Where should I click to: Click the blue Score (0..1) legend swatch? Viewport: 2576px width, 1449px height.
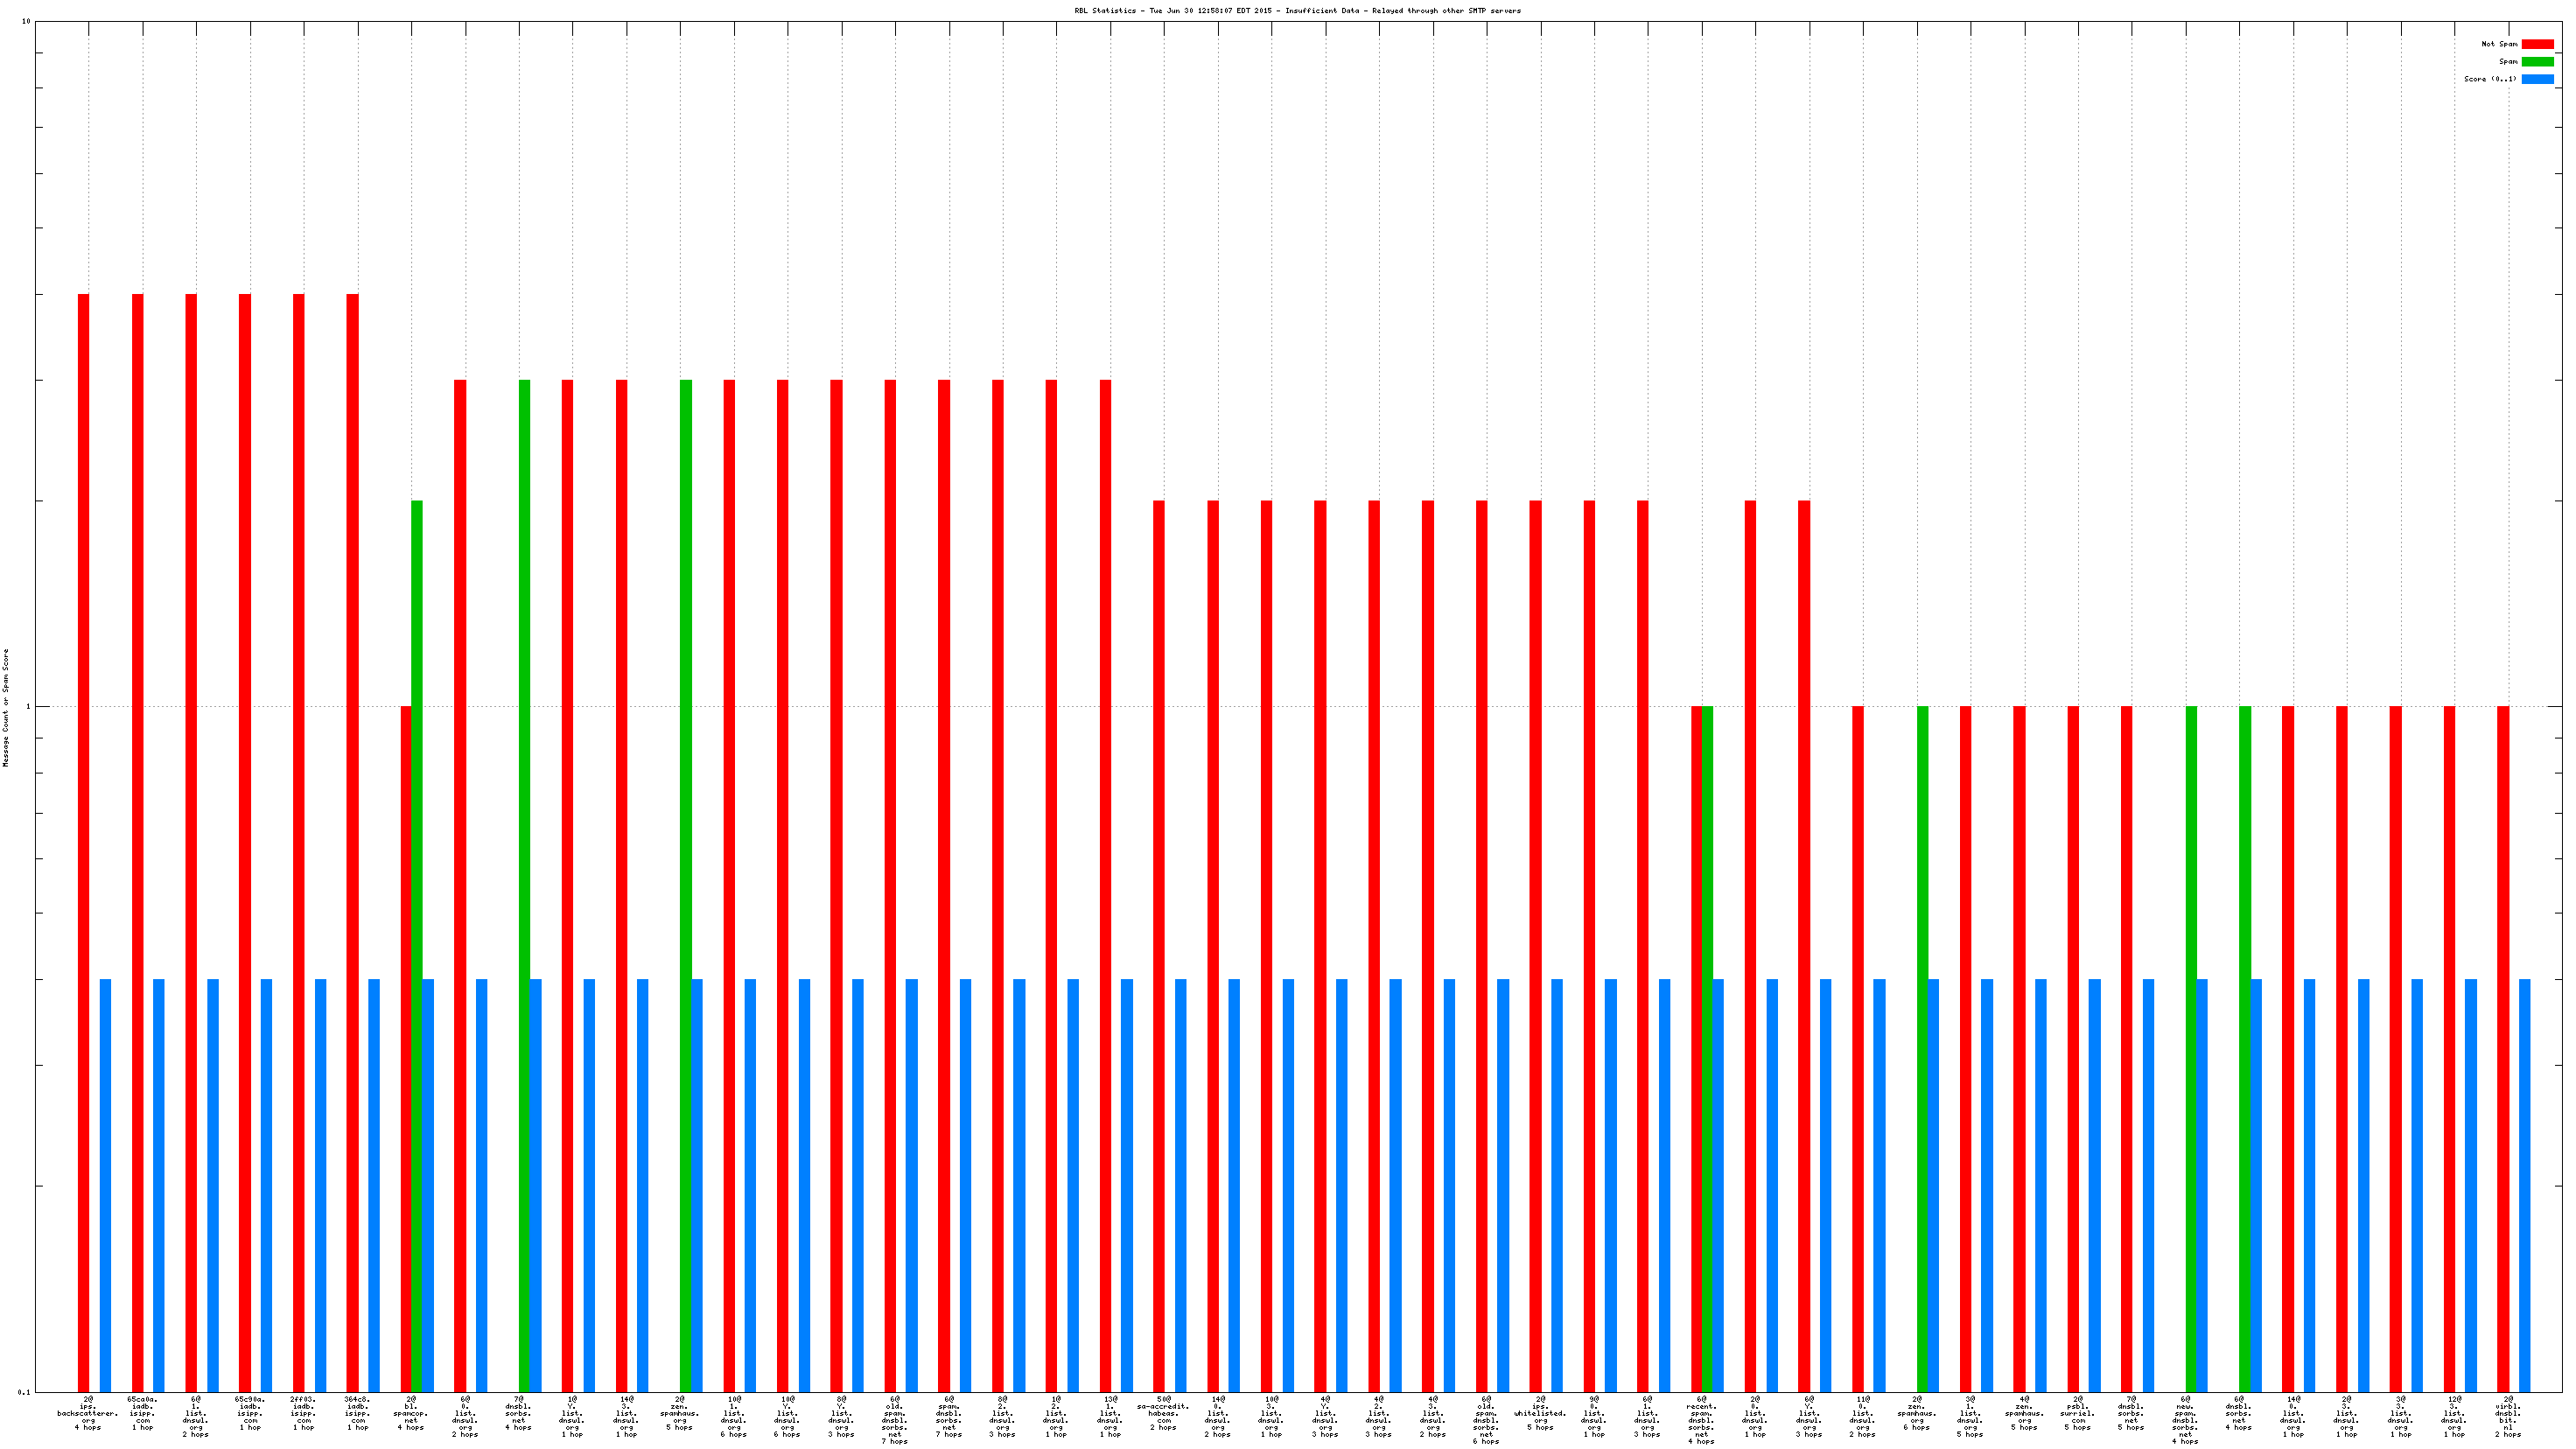click(2537, 79)
